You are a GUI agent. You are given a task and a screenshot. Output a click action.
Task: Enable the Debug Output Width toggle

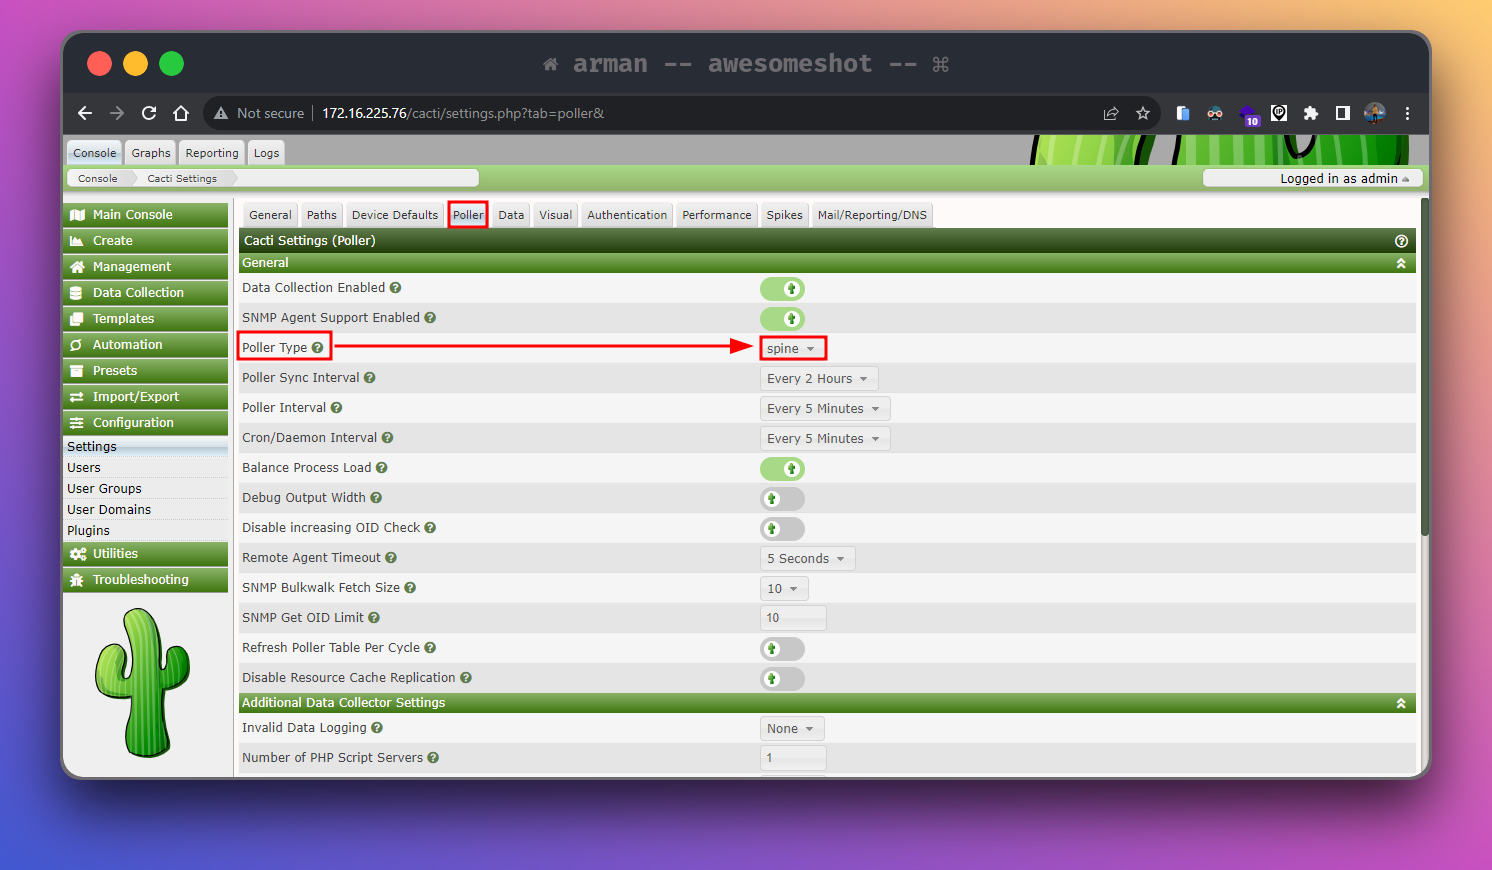pyautogui.click(x=782, y=499)
